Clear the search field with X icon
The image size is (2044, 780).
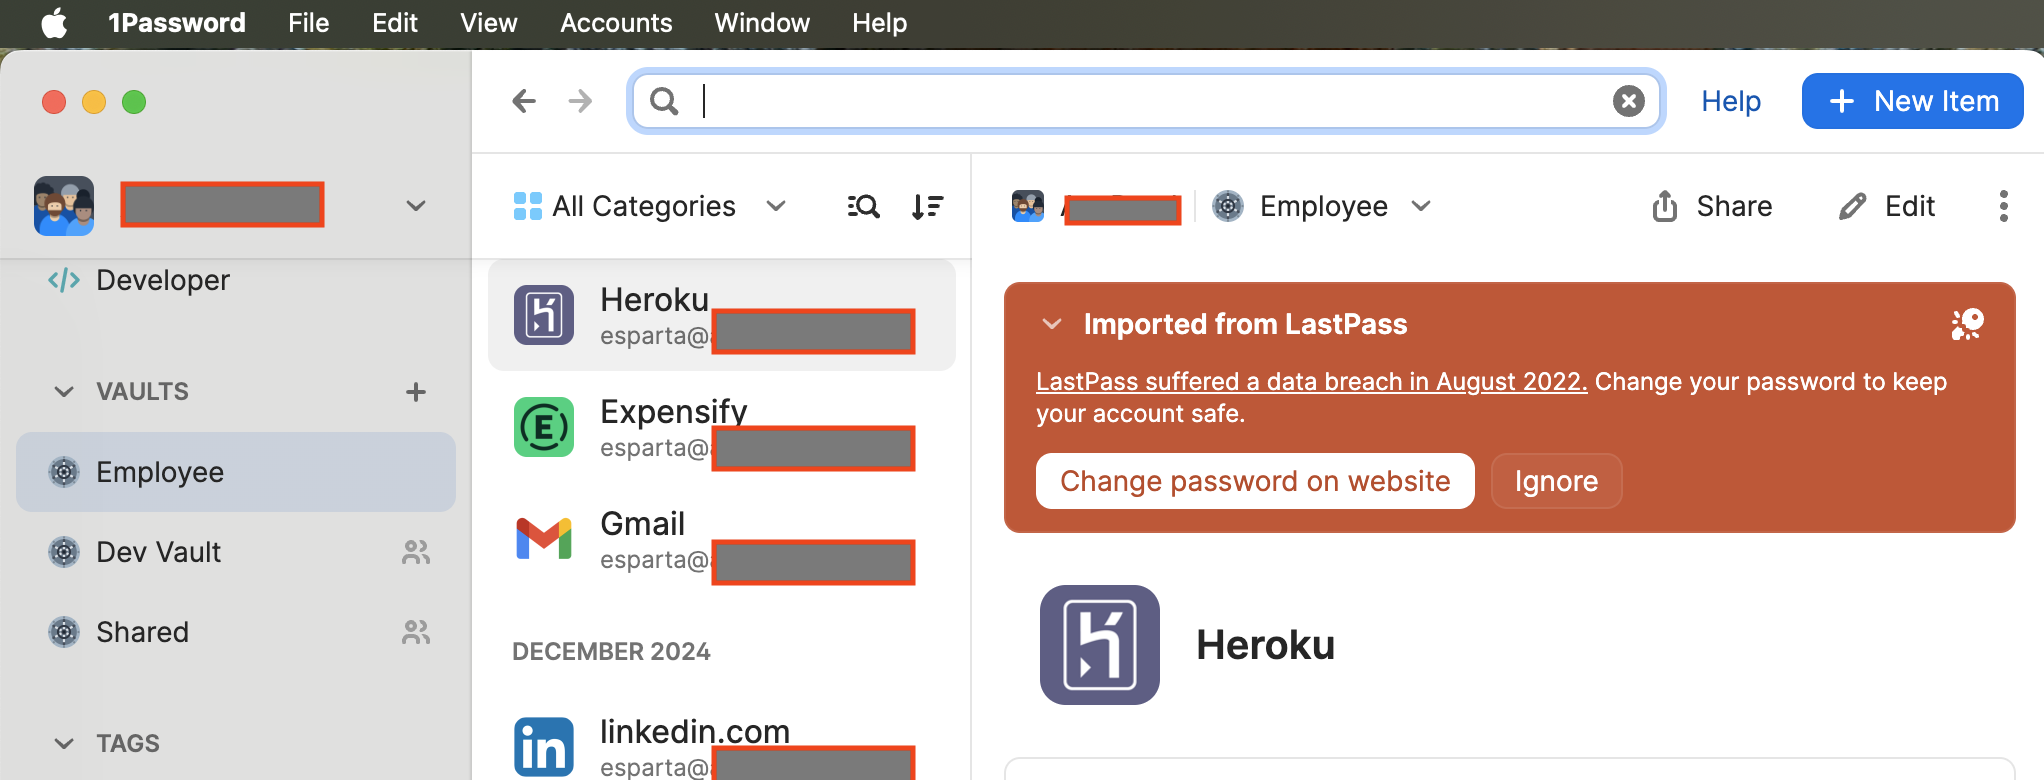(1628, 101)
